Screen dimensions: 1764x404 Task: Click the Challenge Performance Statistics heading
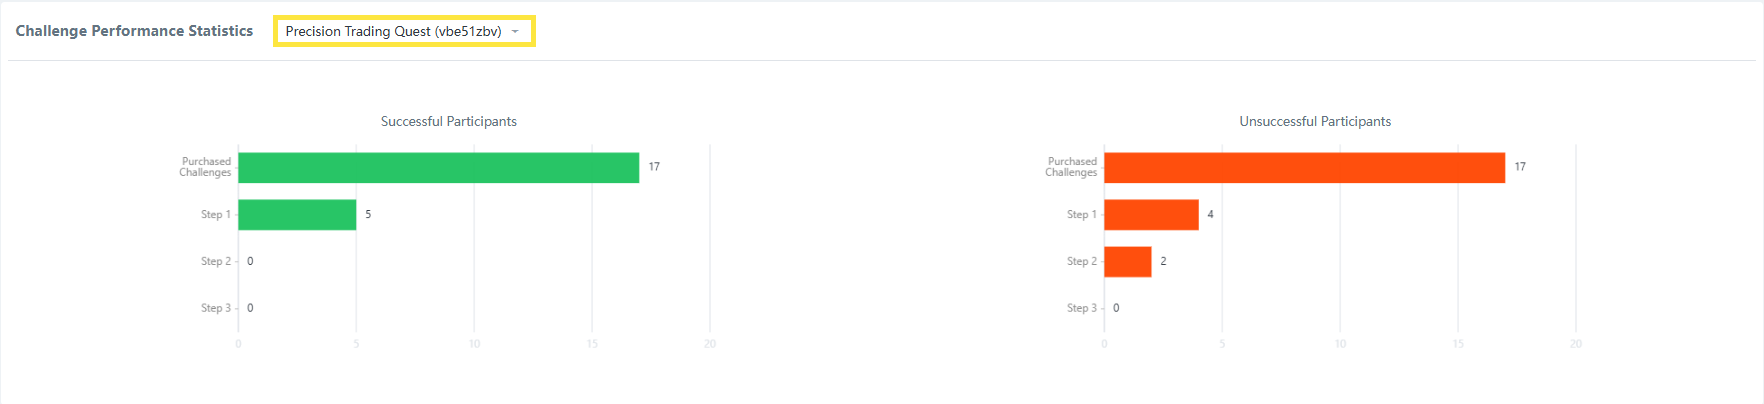134,31
